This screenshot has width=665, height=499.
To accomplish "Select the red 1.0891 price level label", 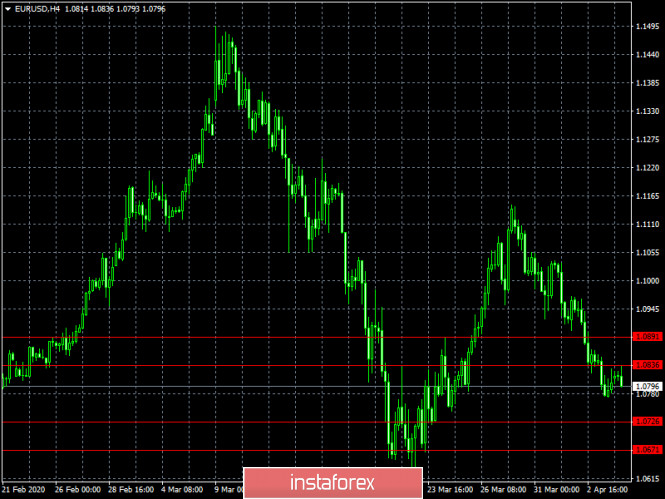I will coord(648,338).
